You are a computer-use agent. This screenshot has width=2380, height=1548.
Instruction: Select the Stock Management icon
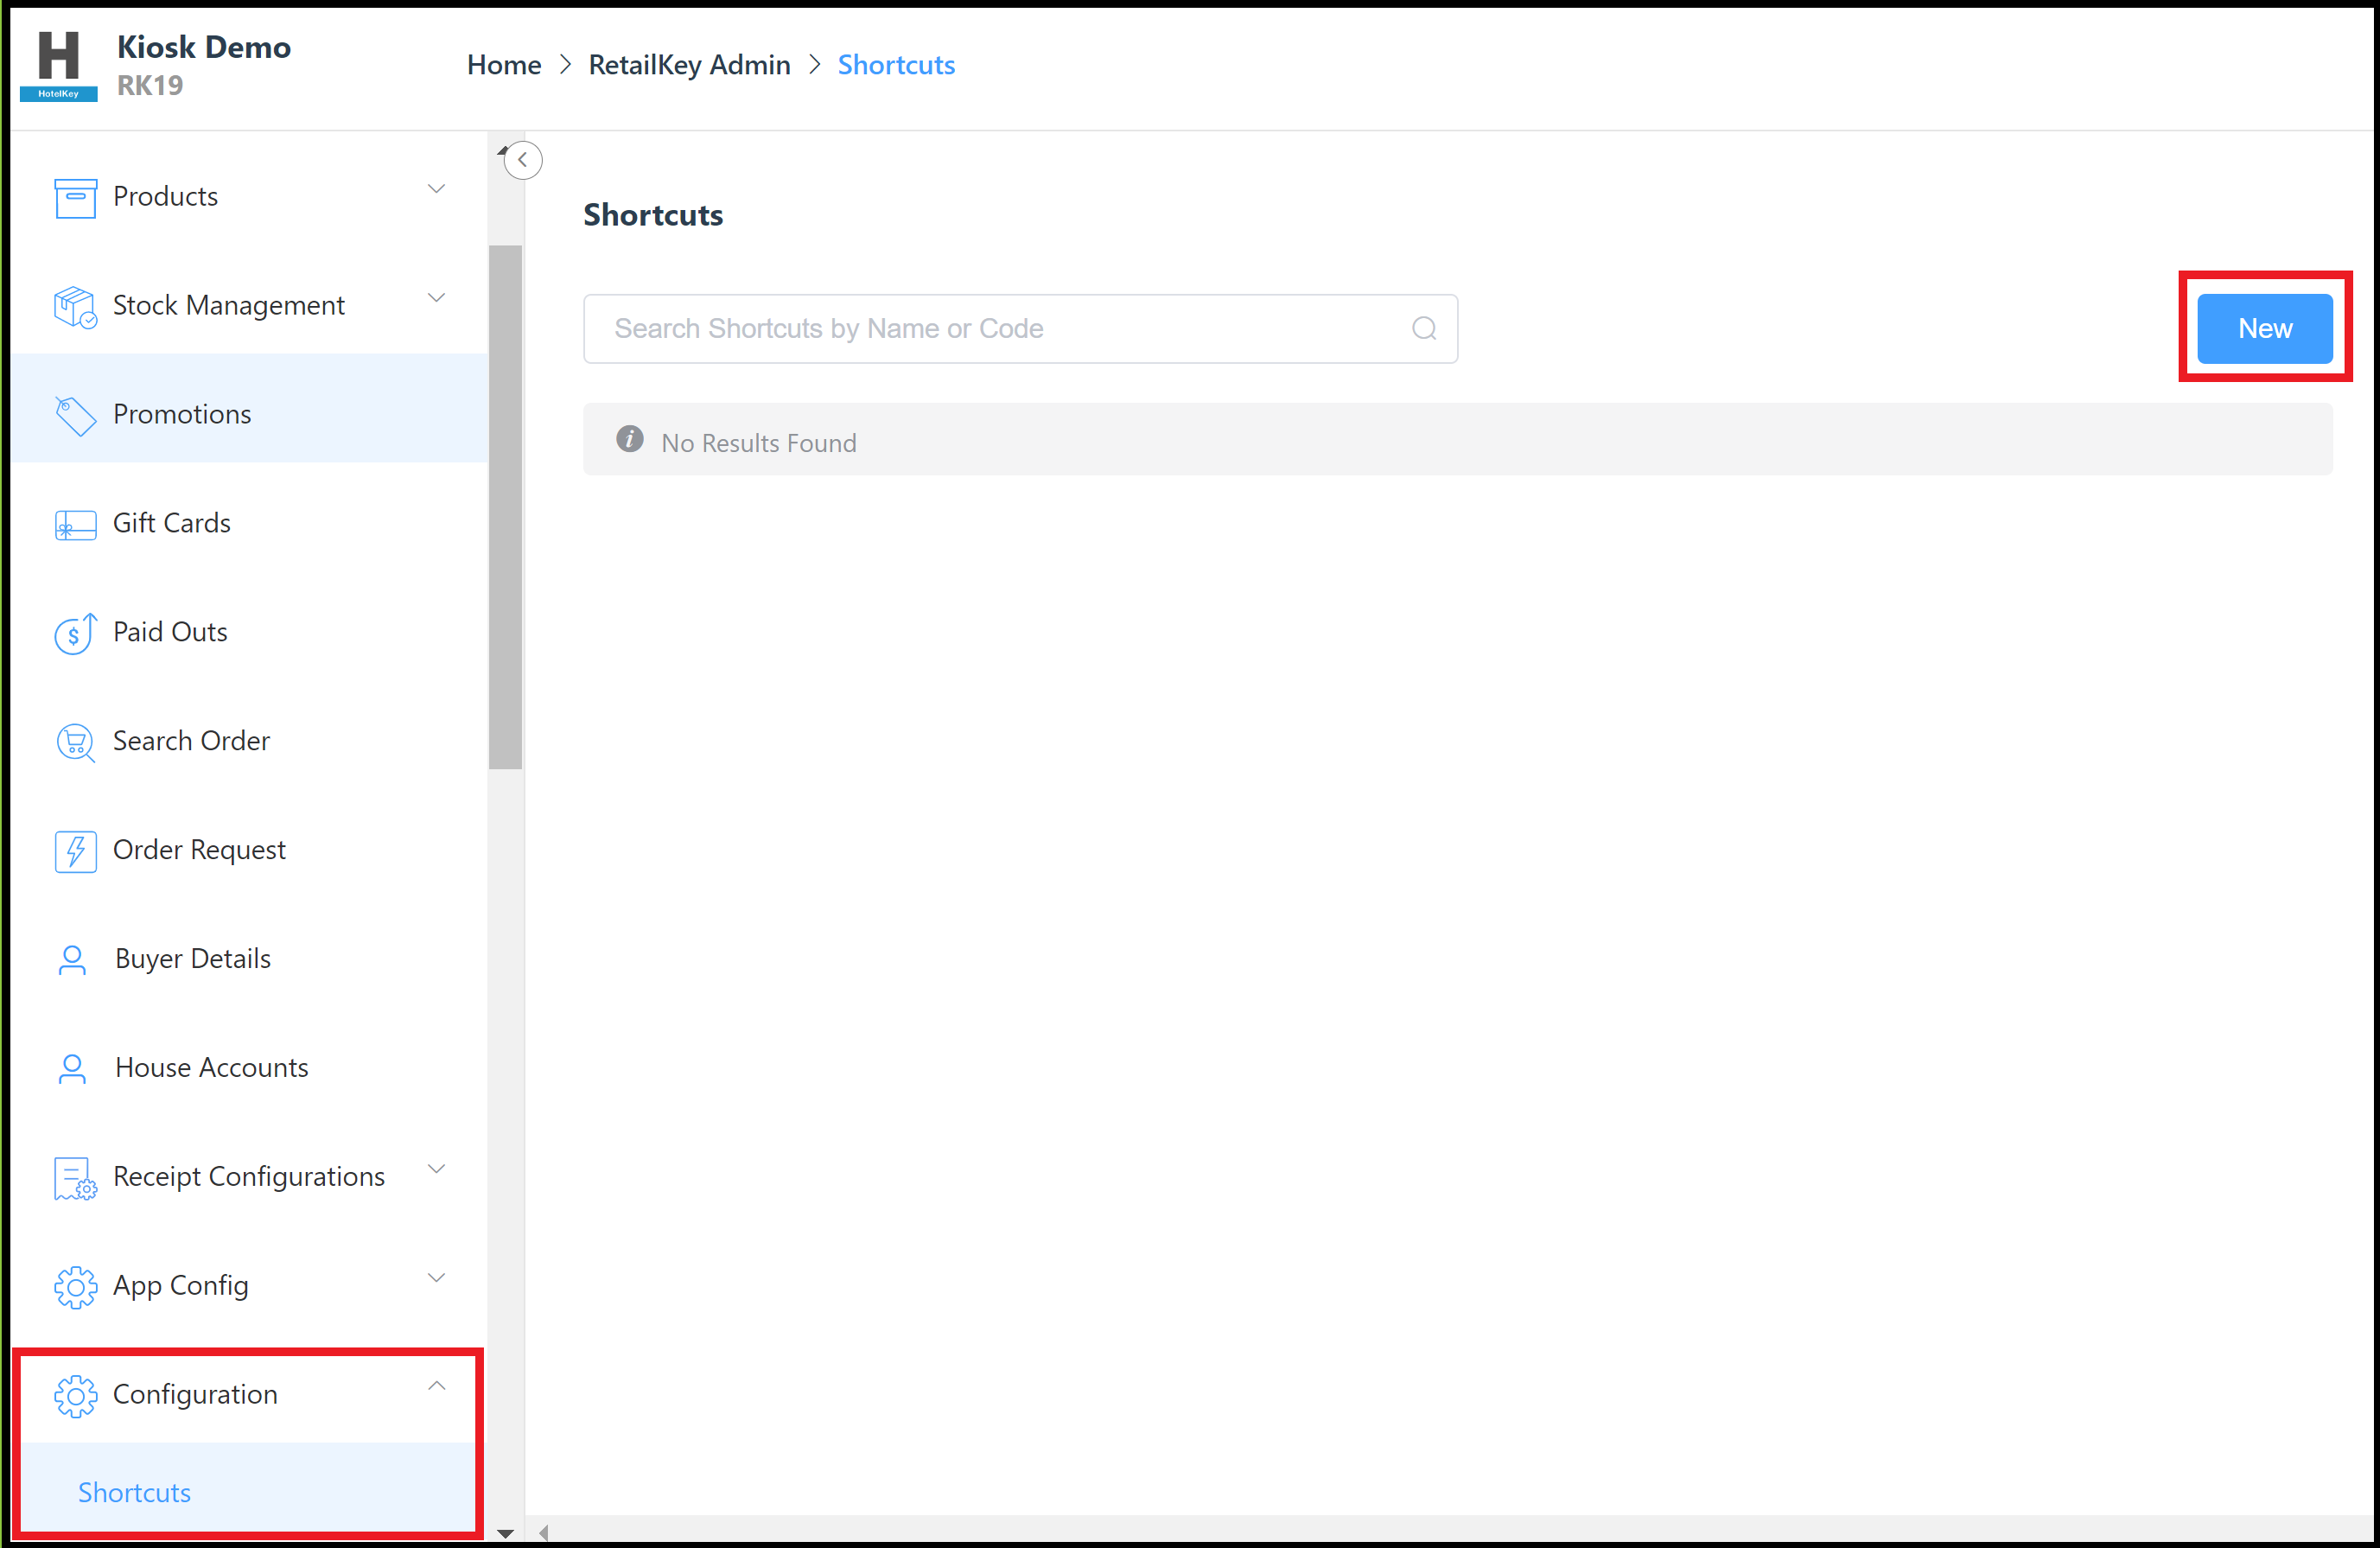coord(74,306)
